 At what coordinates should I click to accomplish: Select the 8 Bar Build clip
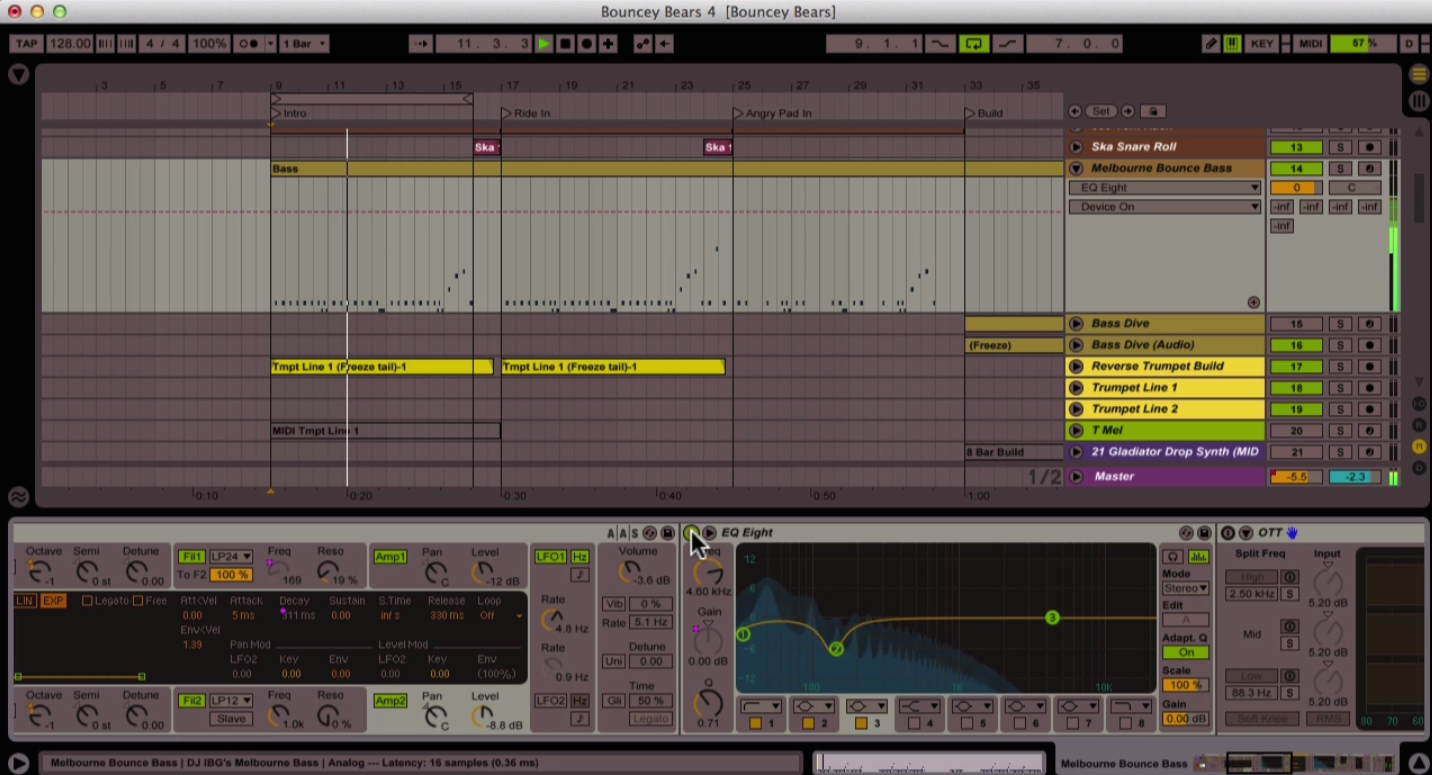pyautogui.click(x=1014, y=452)
